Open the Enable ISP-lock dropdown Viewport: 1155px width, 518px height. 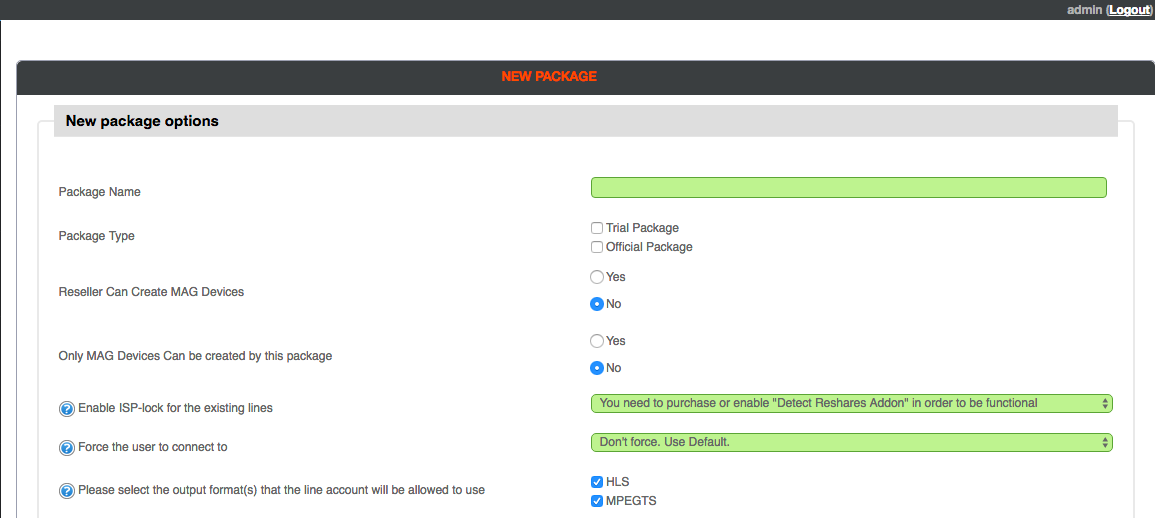852,403
